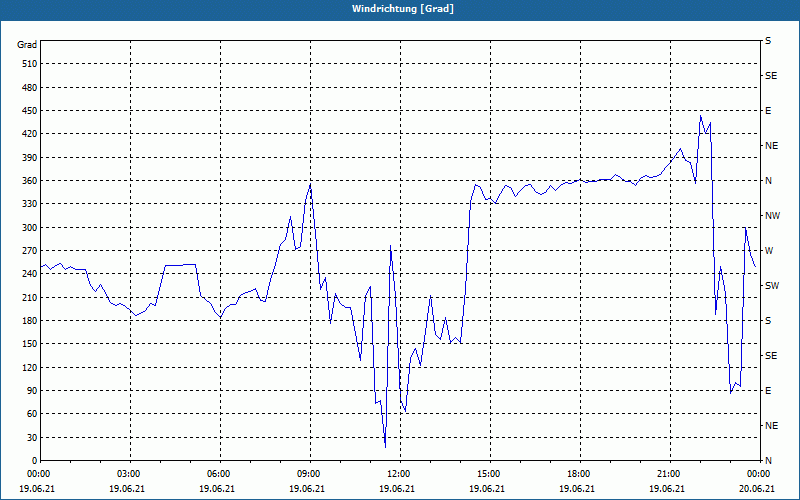Click the 330 value on the left axis

point(30,204)
